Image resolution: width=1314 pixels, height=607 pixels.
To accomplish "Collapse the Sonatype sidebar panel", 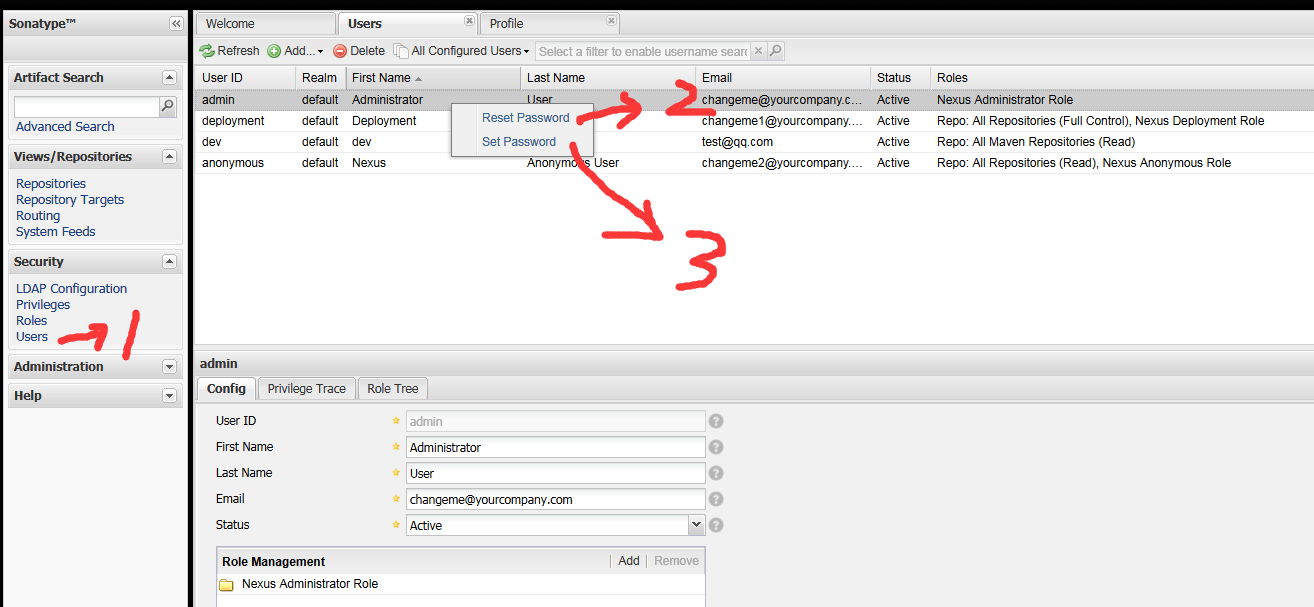I will click(x=176, y=23).
